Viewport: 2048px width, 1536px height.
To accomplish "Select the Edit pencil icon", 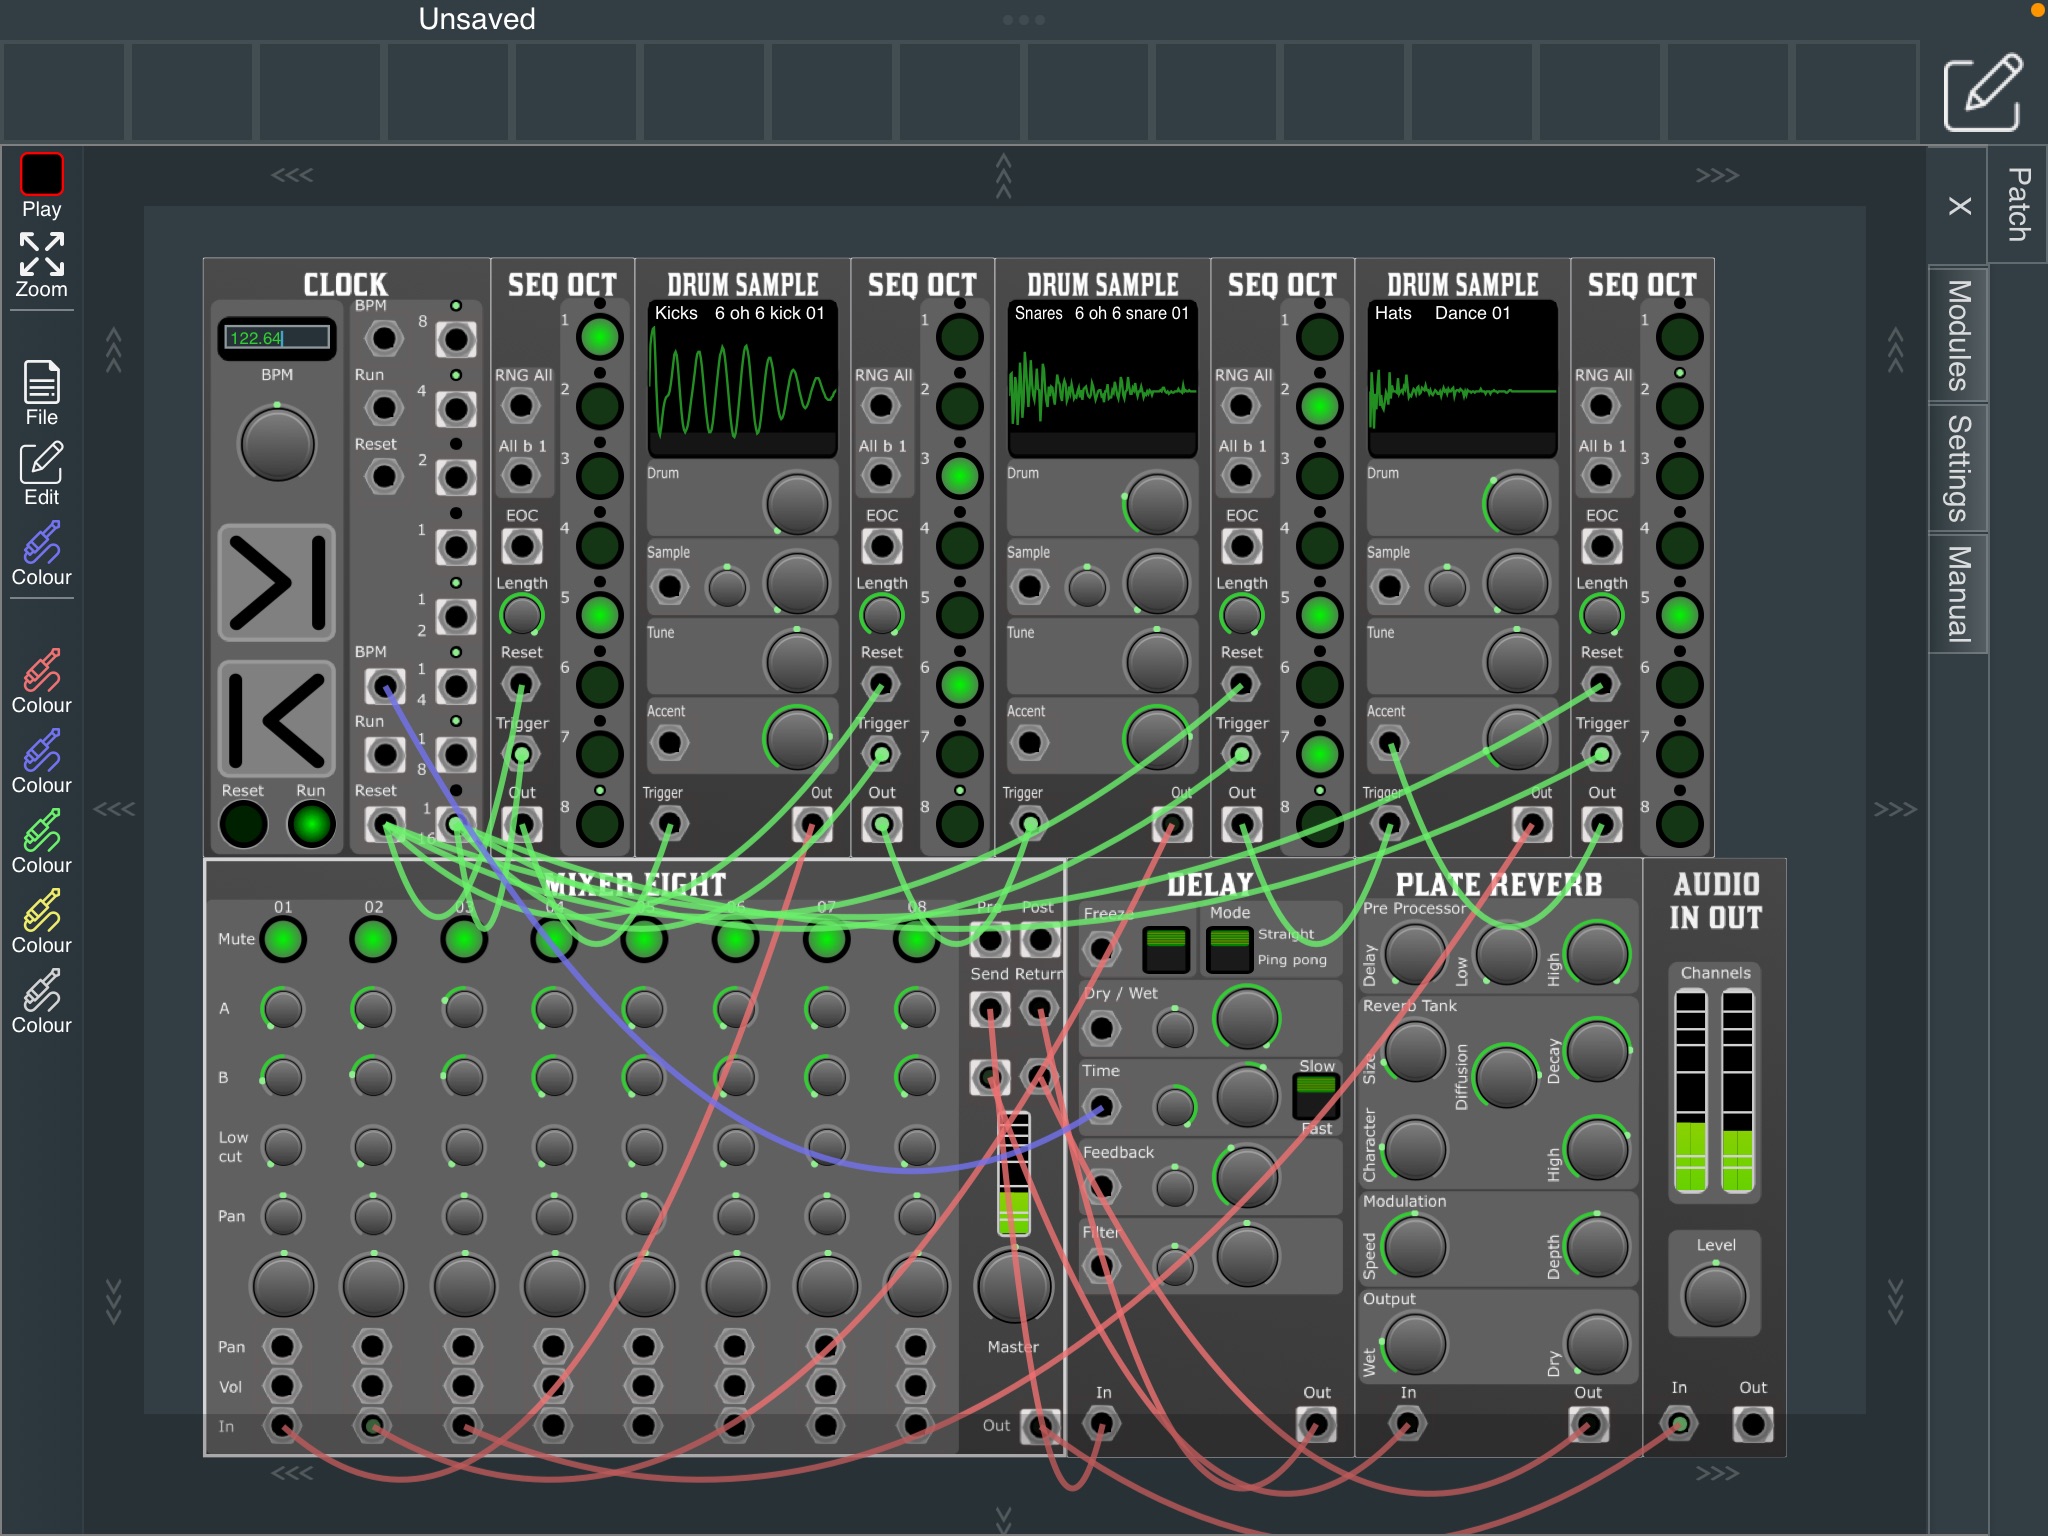I will (x=42, y=463).
